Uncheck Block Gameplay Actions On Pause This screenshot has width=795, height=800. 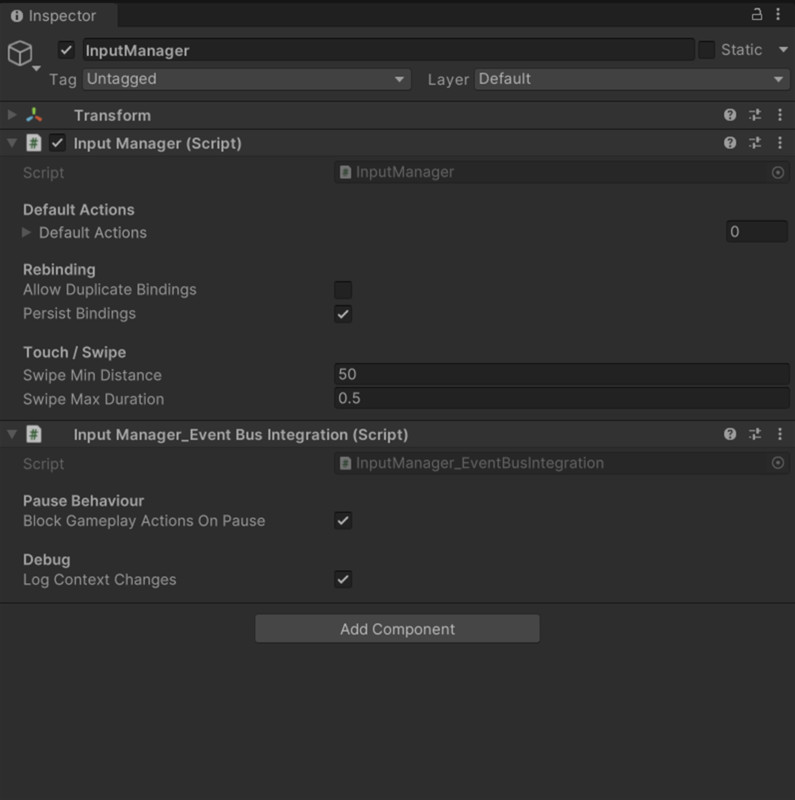[x=343, y=520]
